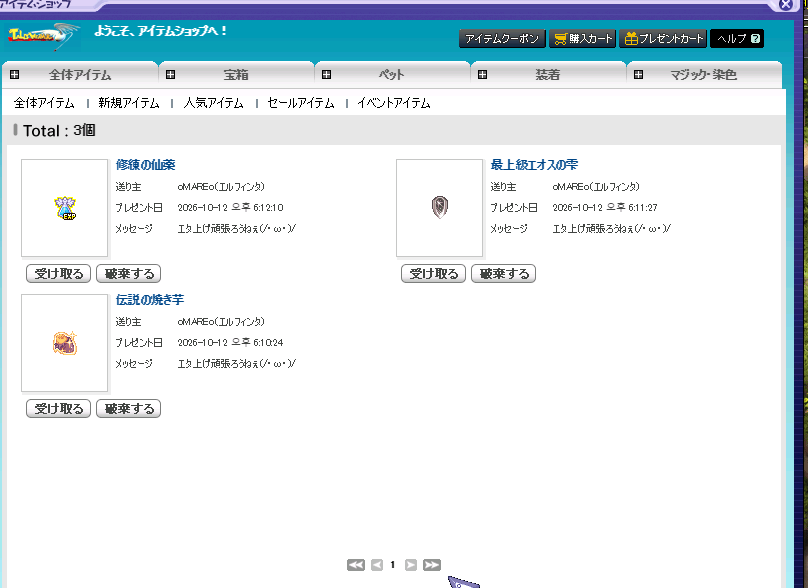Open アイテムクーポン coupon page
This screenshot has height=588, width=808.
[502, 39]
